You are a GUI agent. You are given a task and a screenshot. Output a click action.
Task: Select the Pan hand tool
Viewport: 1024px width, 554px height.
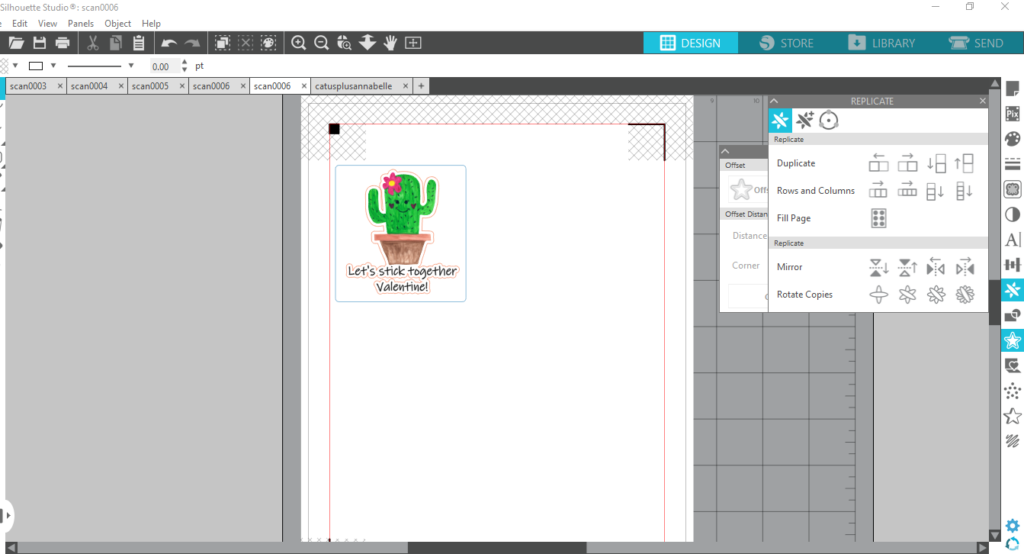[x=390, y=43]
